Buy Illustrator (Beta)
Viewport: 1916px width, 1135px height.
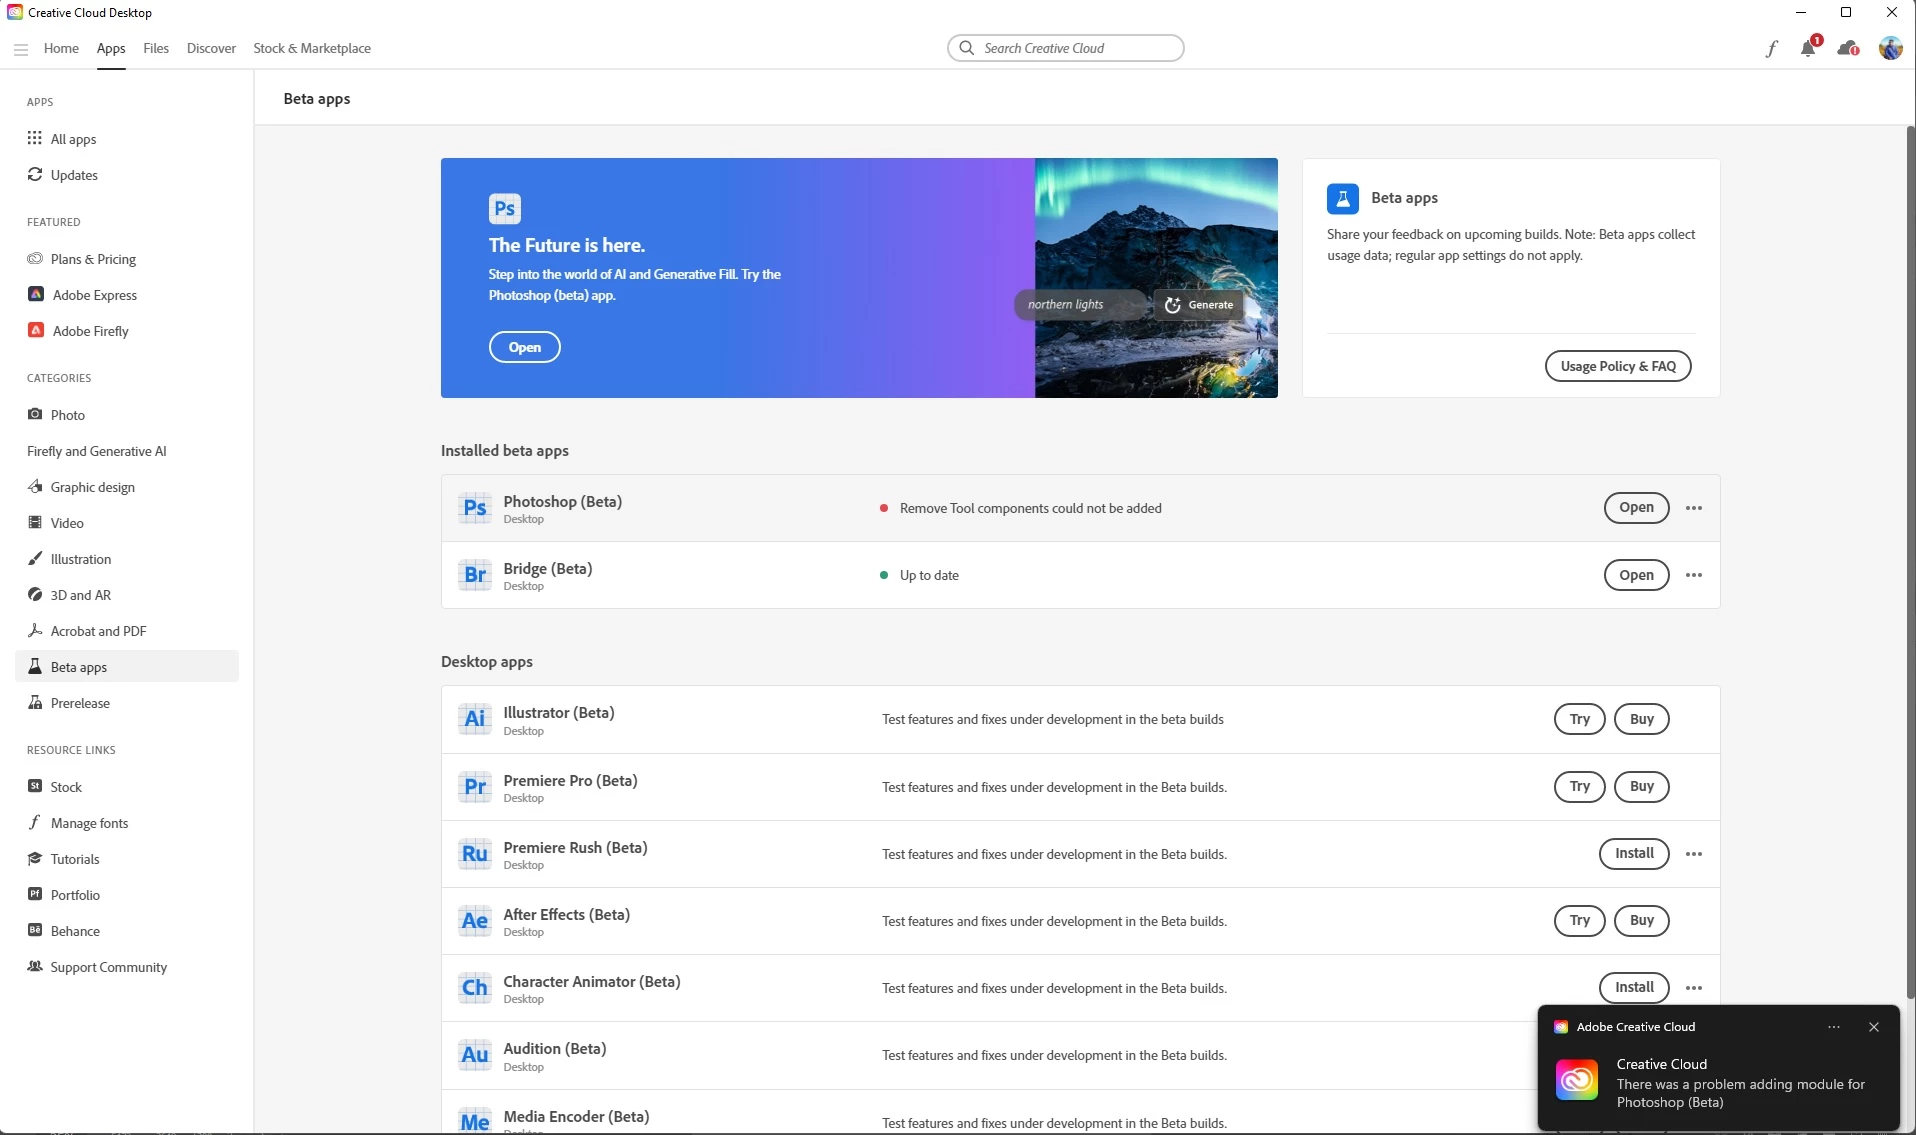click(x=1642, y=719)
